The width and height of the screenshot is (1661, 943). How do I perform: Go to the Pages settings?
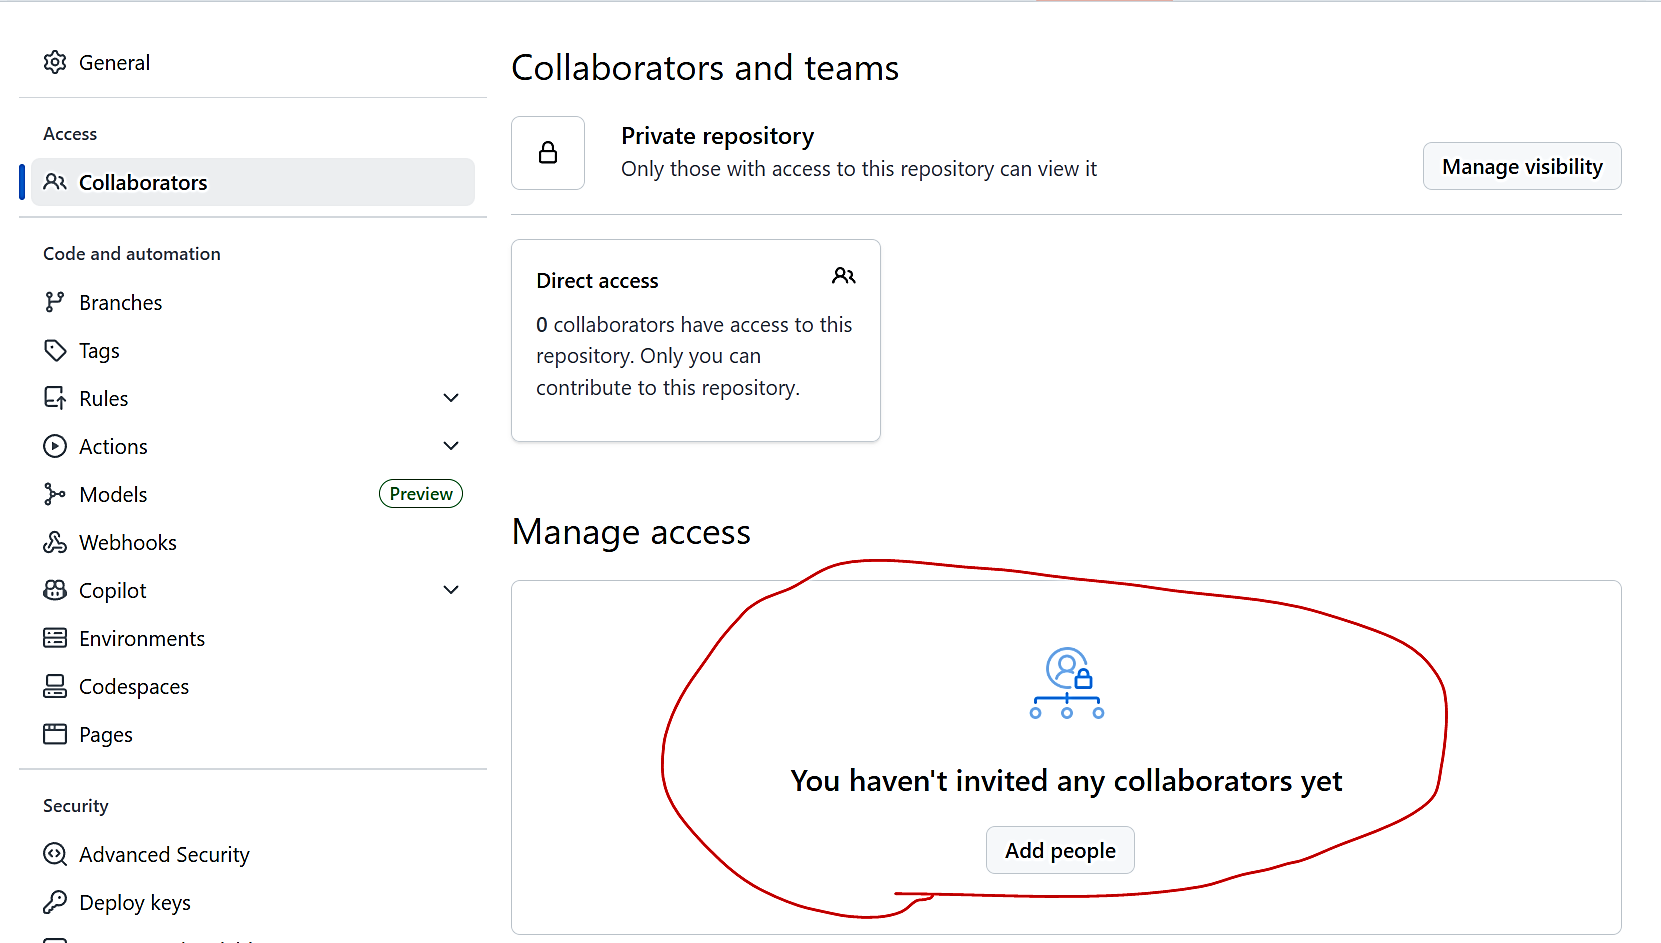click(106, 735)
